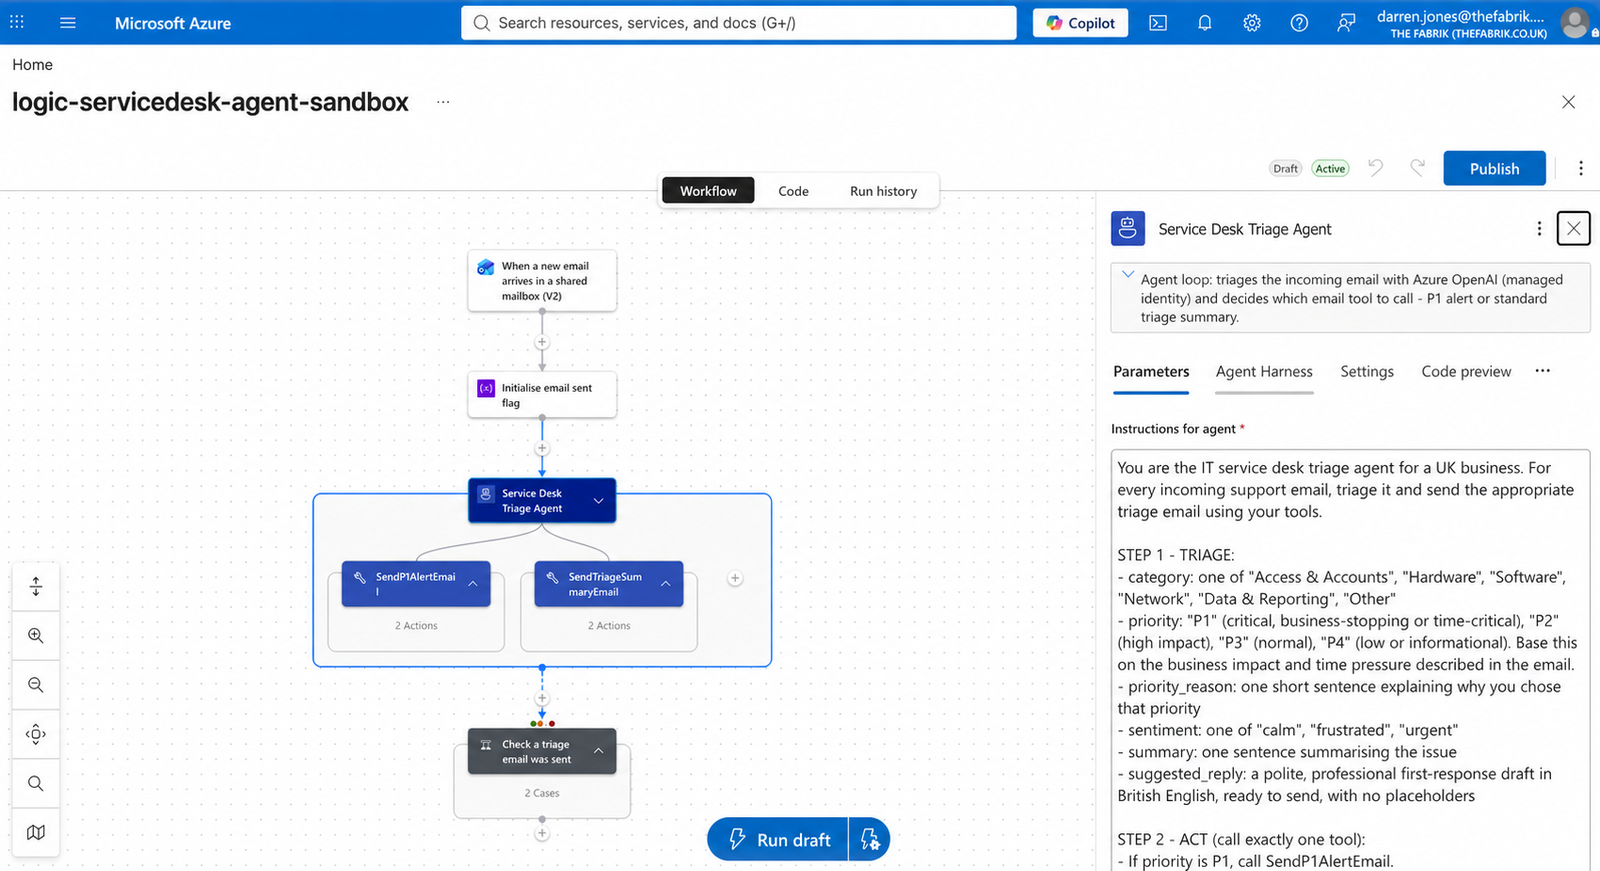
Task: Add step below the Check triage node
Action: click(542, 833)
